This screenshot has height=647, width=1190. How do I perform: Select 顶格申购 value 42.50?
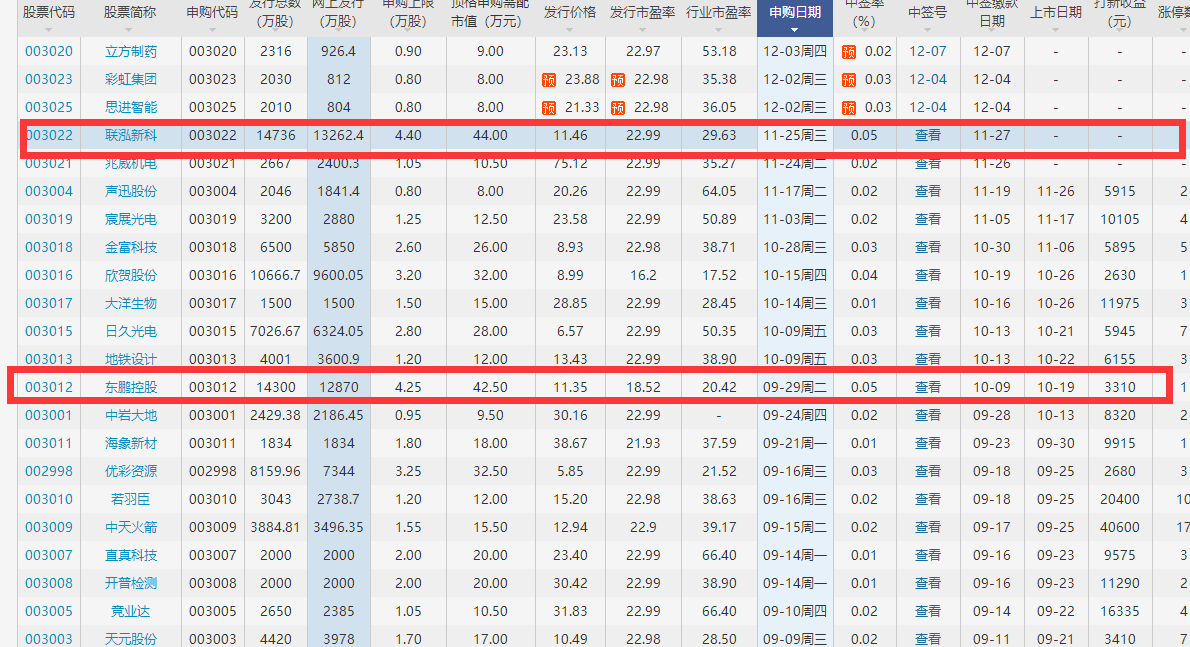coord(490,388)
